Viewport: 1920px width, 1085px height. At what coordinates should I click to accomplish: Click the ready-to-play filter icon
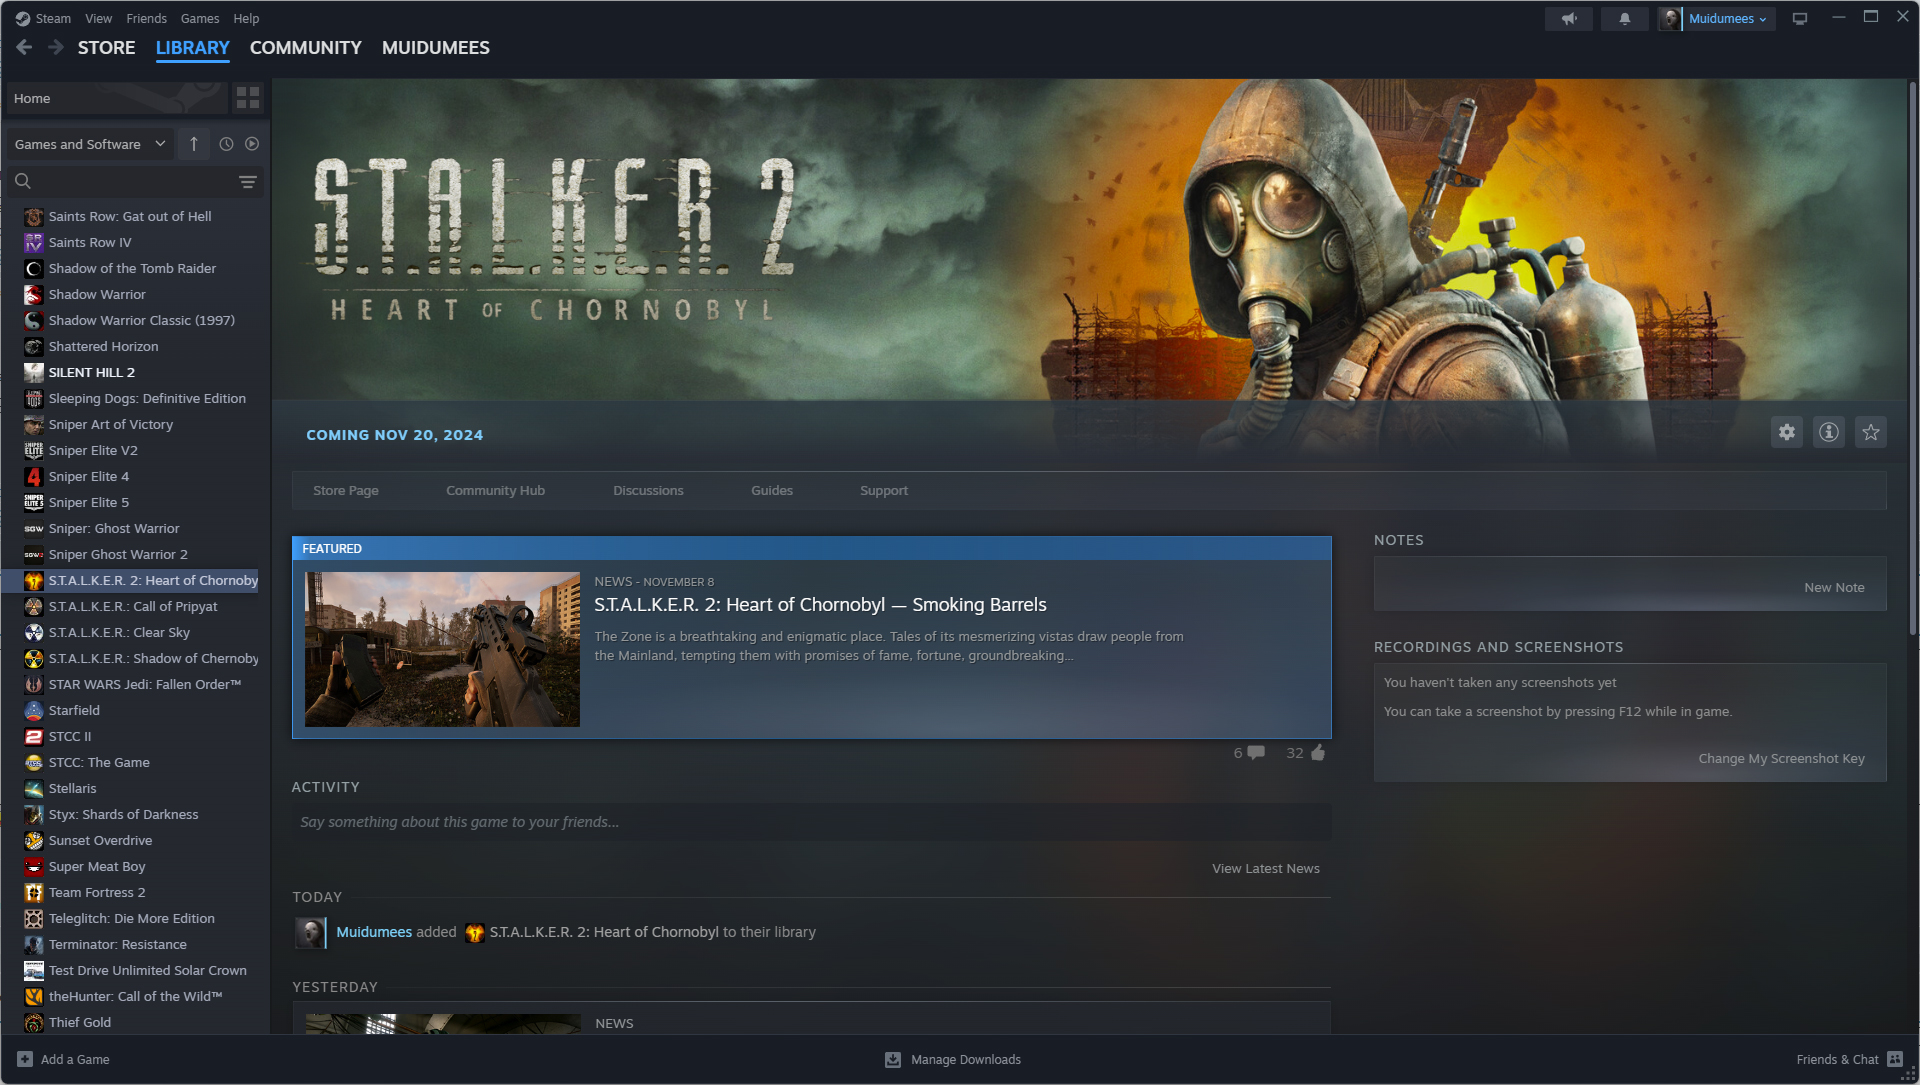[x=252, y=144]
